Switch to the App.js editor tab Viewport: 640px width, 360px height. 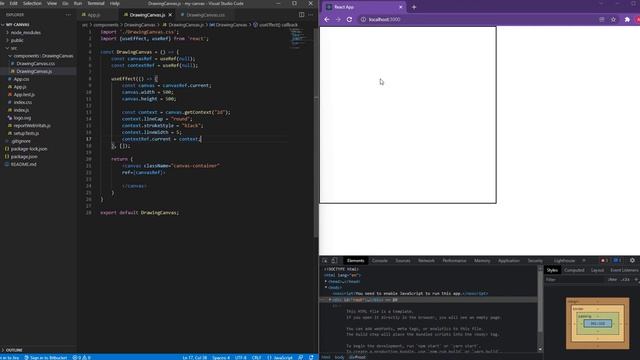[93, 15]
